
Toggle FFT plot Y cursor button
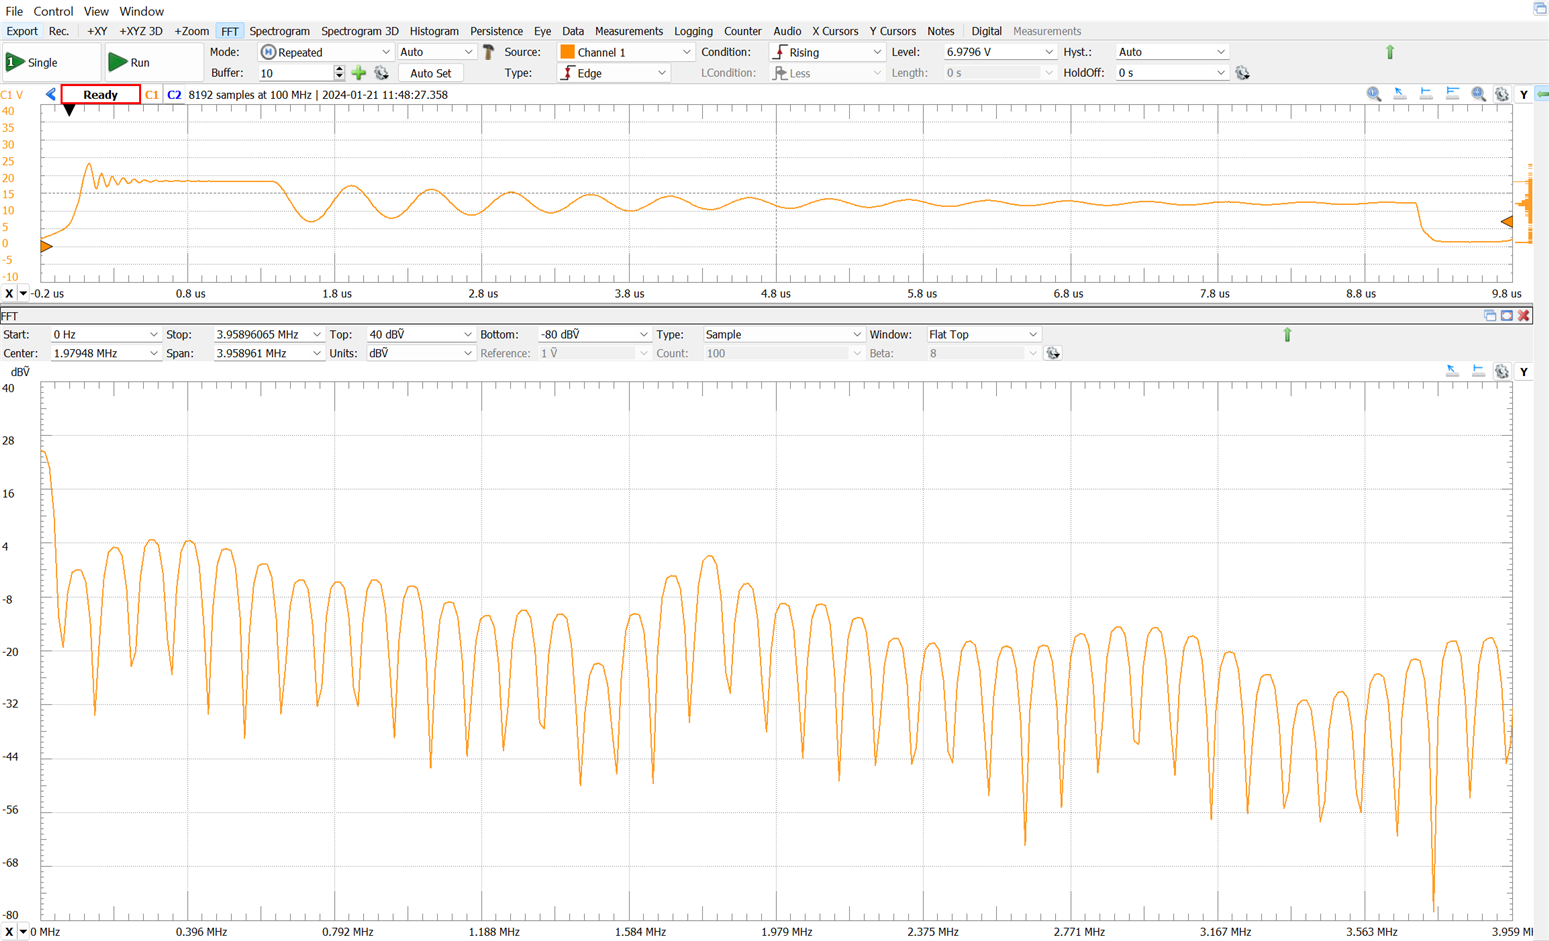coord(1524,372)
